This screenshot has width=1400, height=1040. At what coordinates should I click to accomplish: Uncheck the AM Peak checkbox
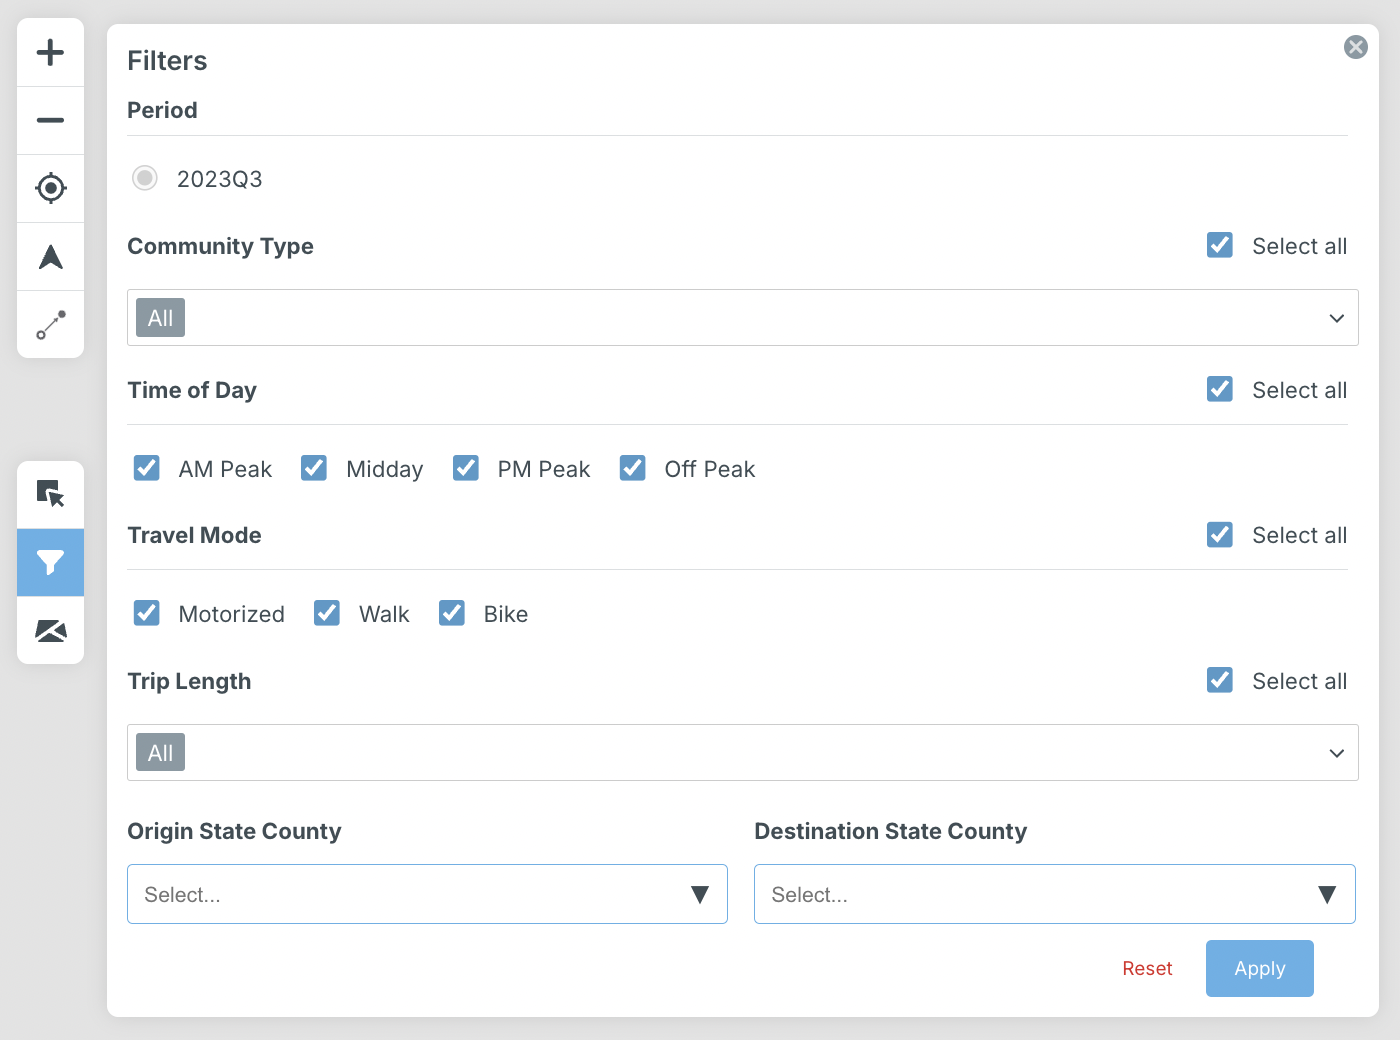click(x=147, y=468)
